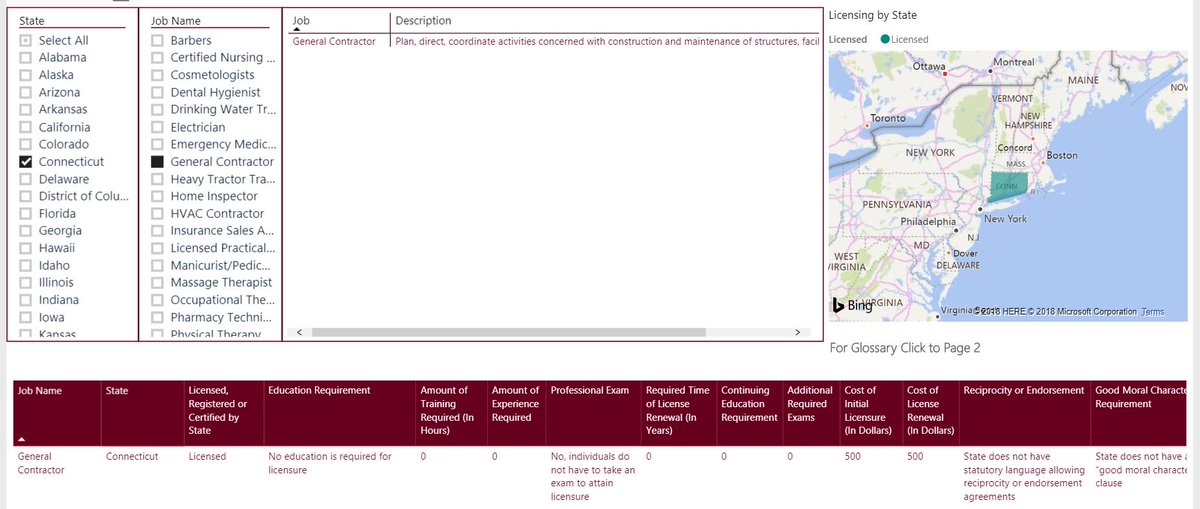Select the HVAC Contractor job checkbox
1200x509 pixels.
157,213
